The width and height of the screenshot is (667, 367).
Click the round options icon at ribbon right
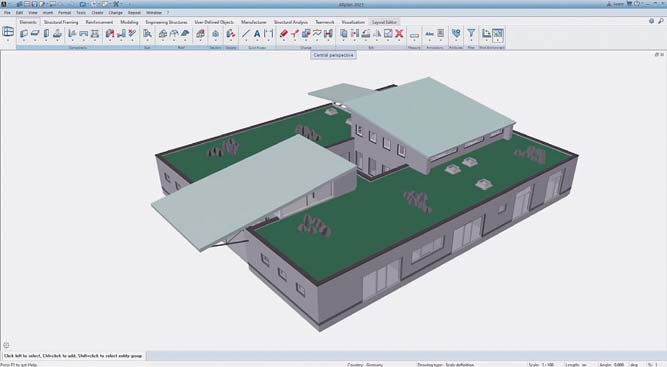click(651, 21)
